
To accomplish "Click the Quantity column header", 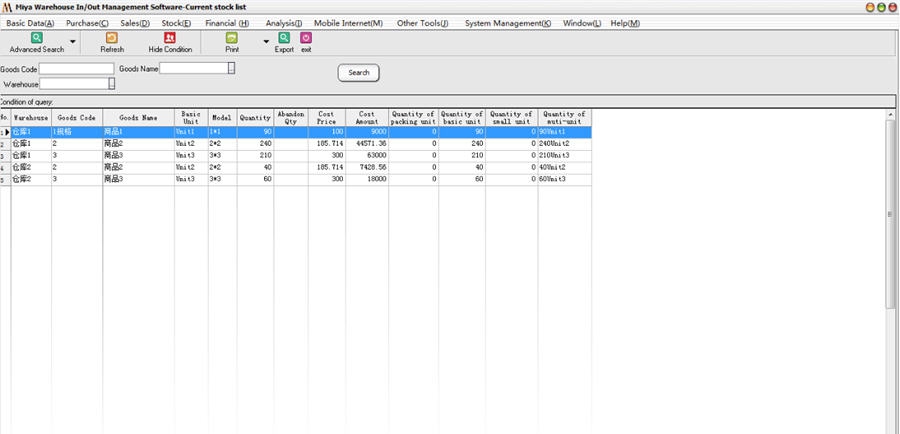I will 255,117.
